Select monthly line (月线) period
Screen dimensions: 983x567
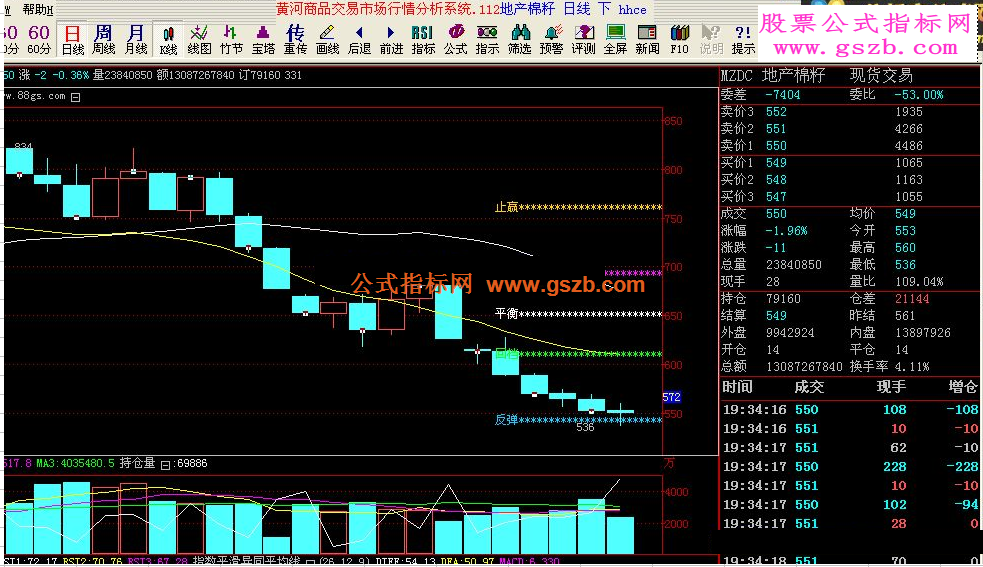click(x=135, y=39)
